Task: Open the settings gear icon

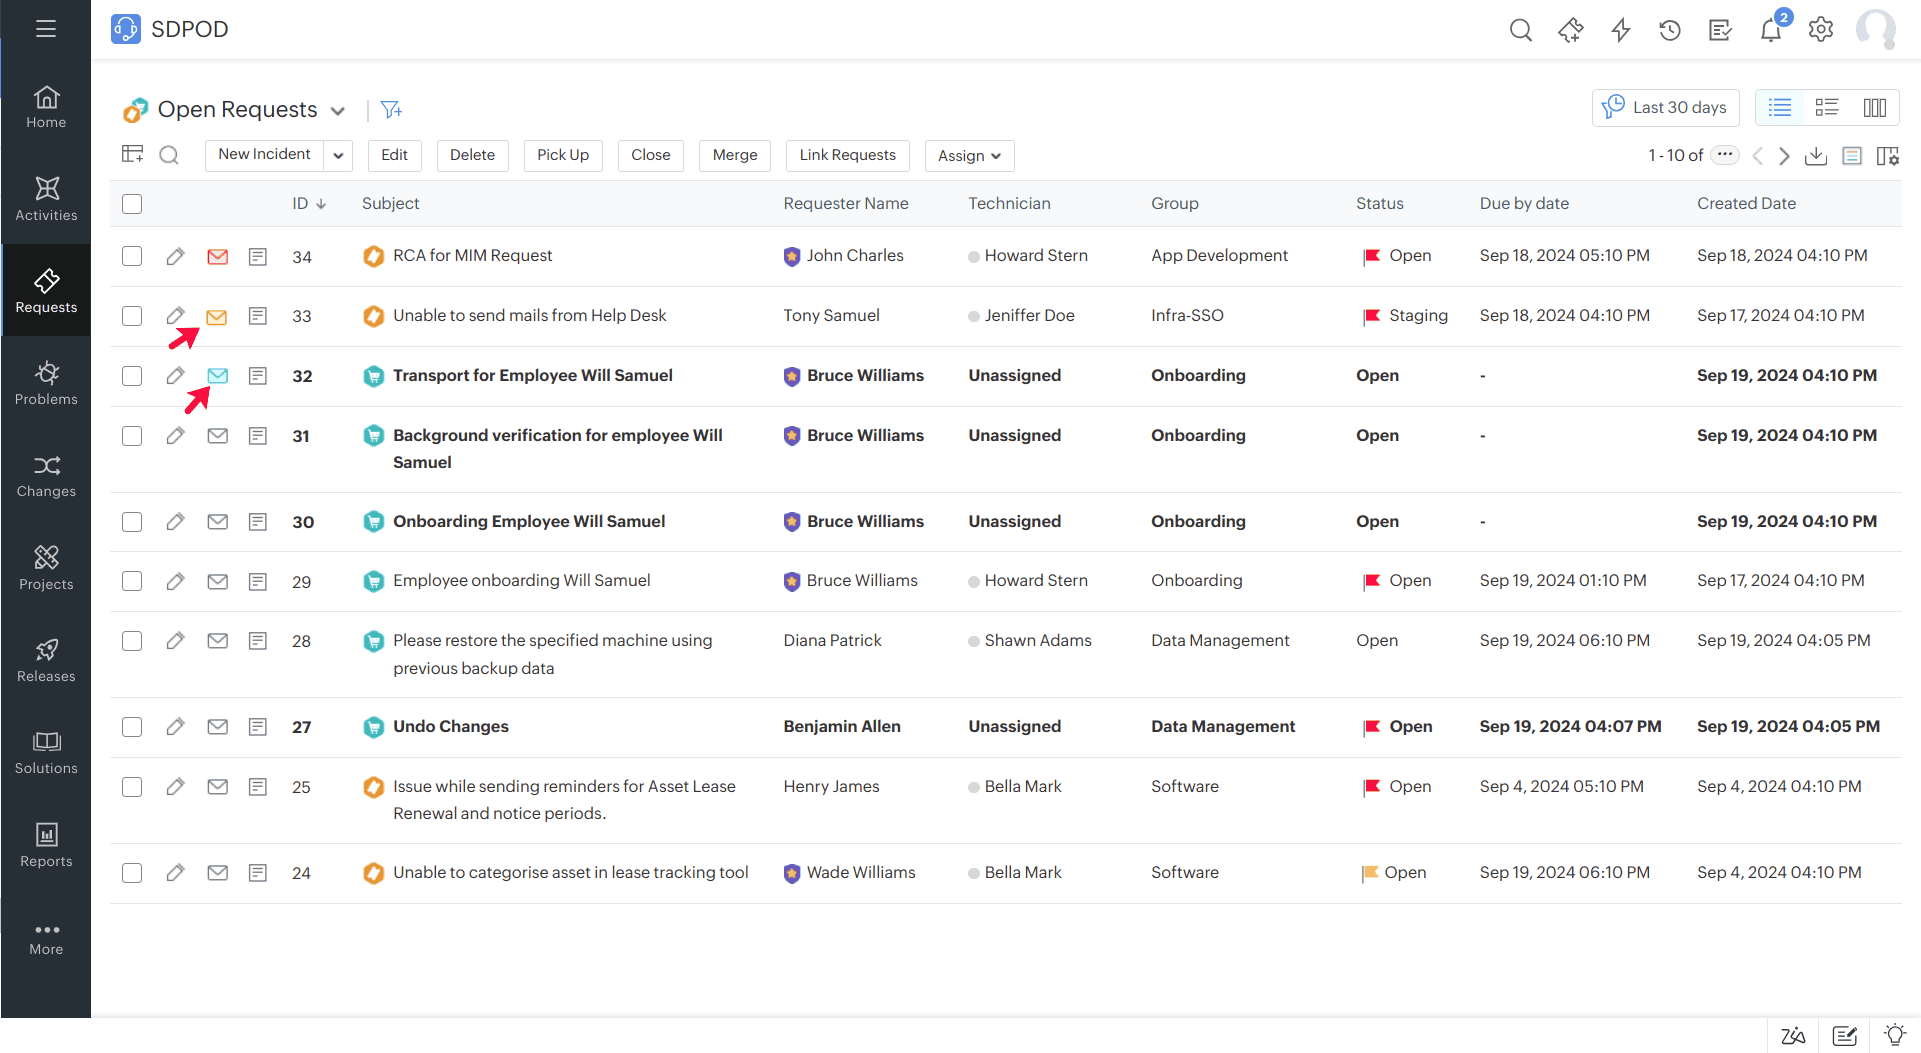Action: tap(1821, 30)
